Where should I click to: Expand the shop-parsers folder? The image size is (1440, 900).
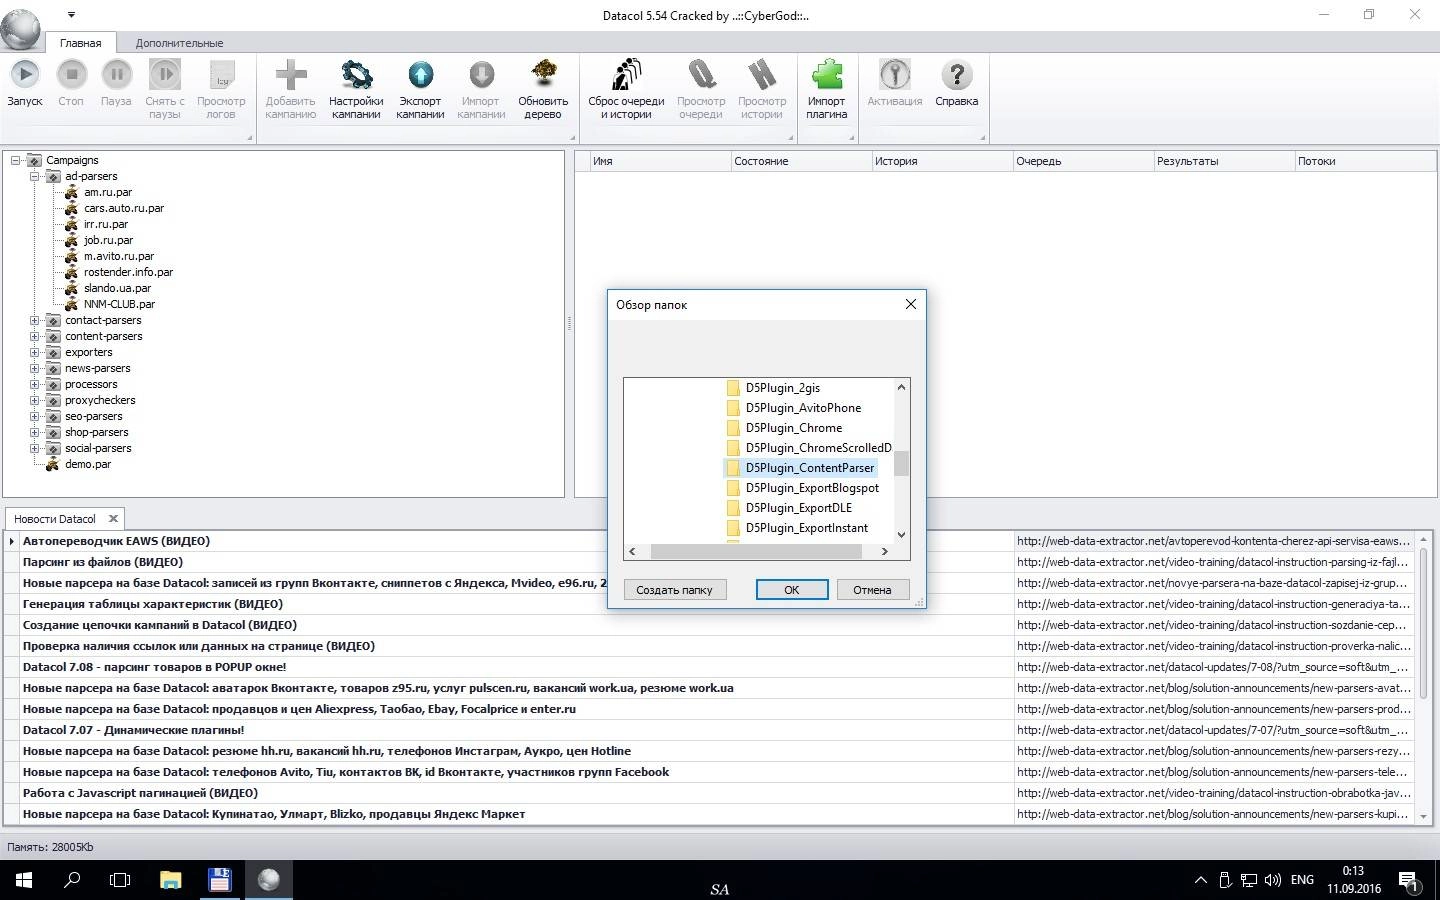35,432
